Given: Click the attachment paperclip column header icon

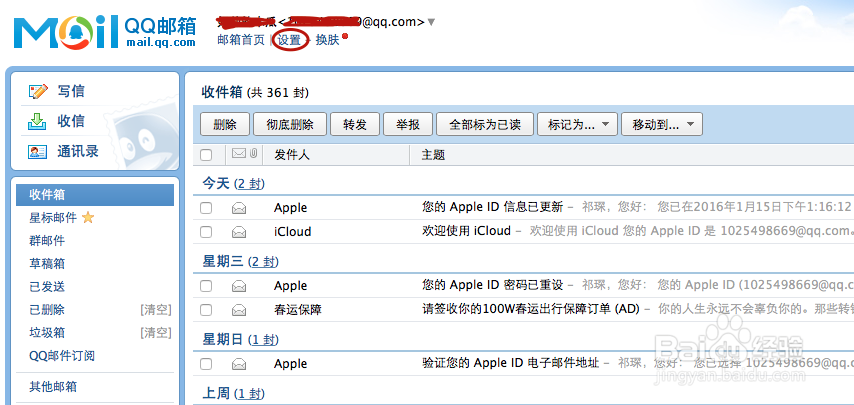Looking at the screenshot, I should click(253, 154).
